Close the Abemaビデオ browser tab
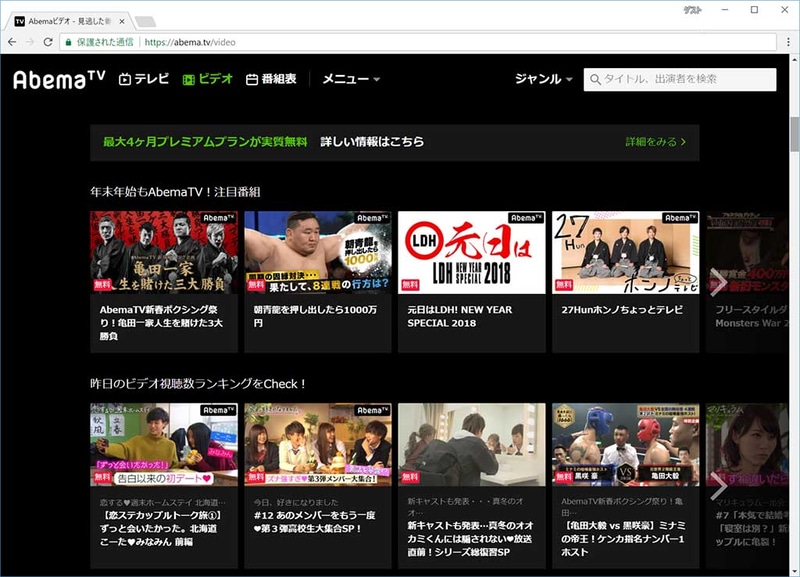 pos(122,21)
